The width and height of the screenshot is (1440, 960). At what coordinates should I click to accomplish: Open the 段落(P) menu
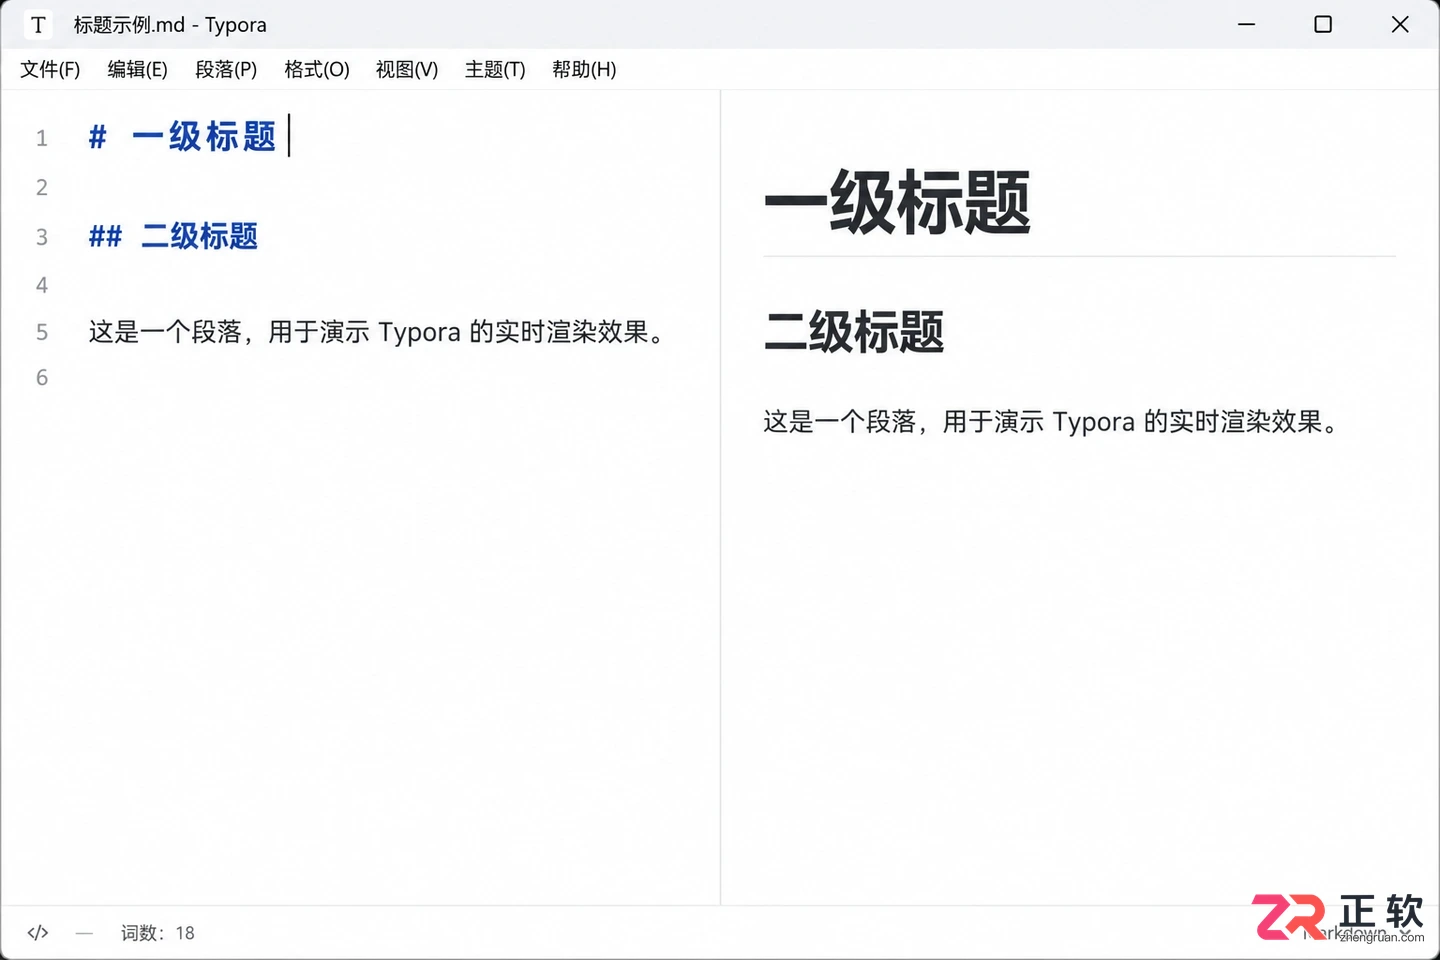(226, 70)
